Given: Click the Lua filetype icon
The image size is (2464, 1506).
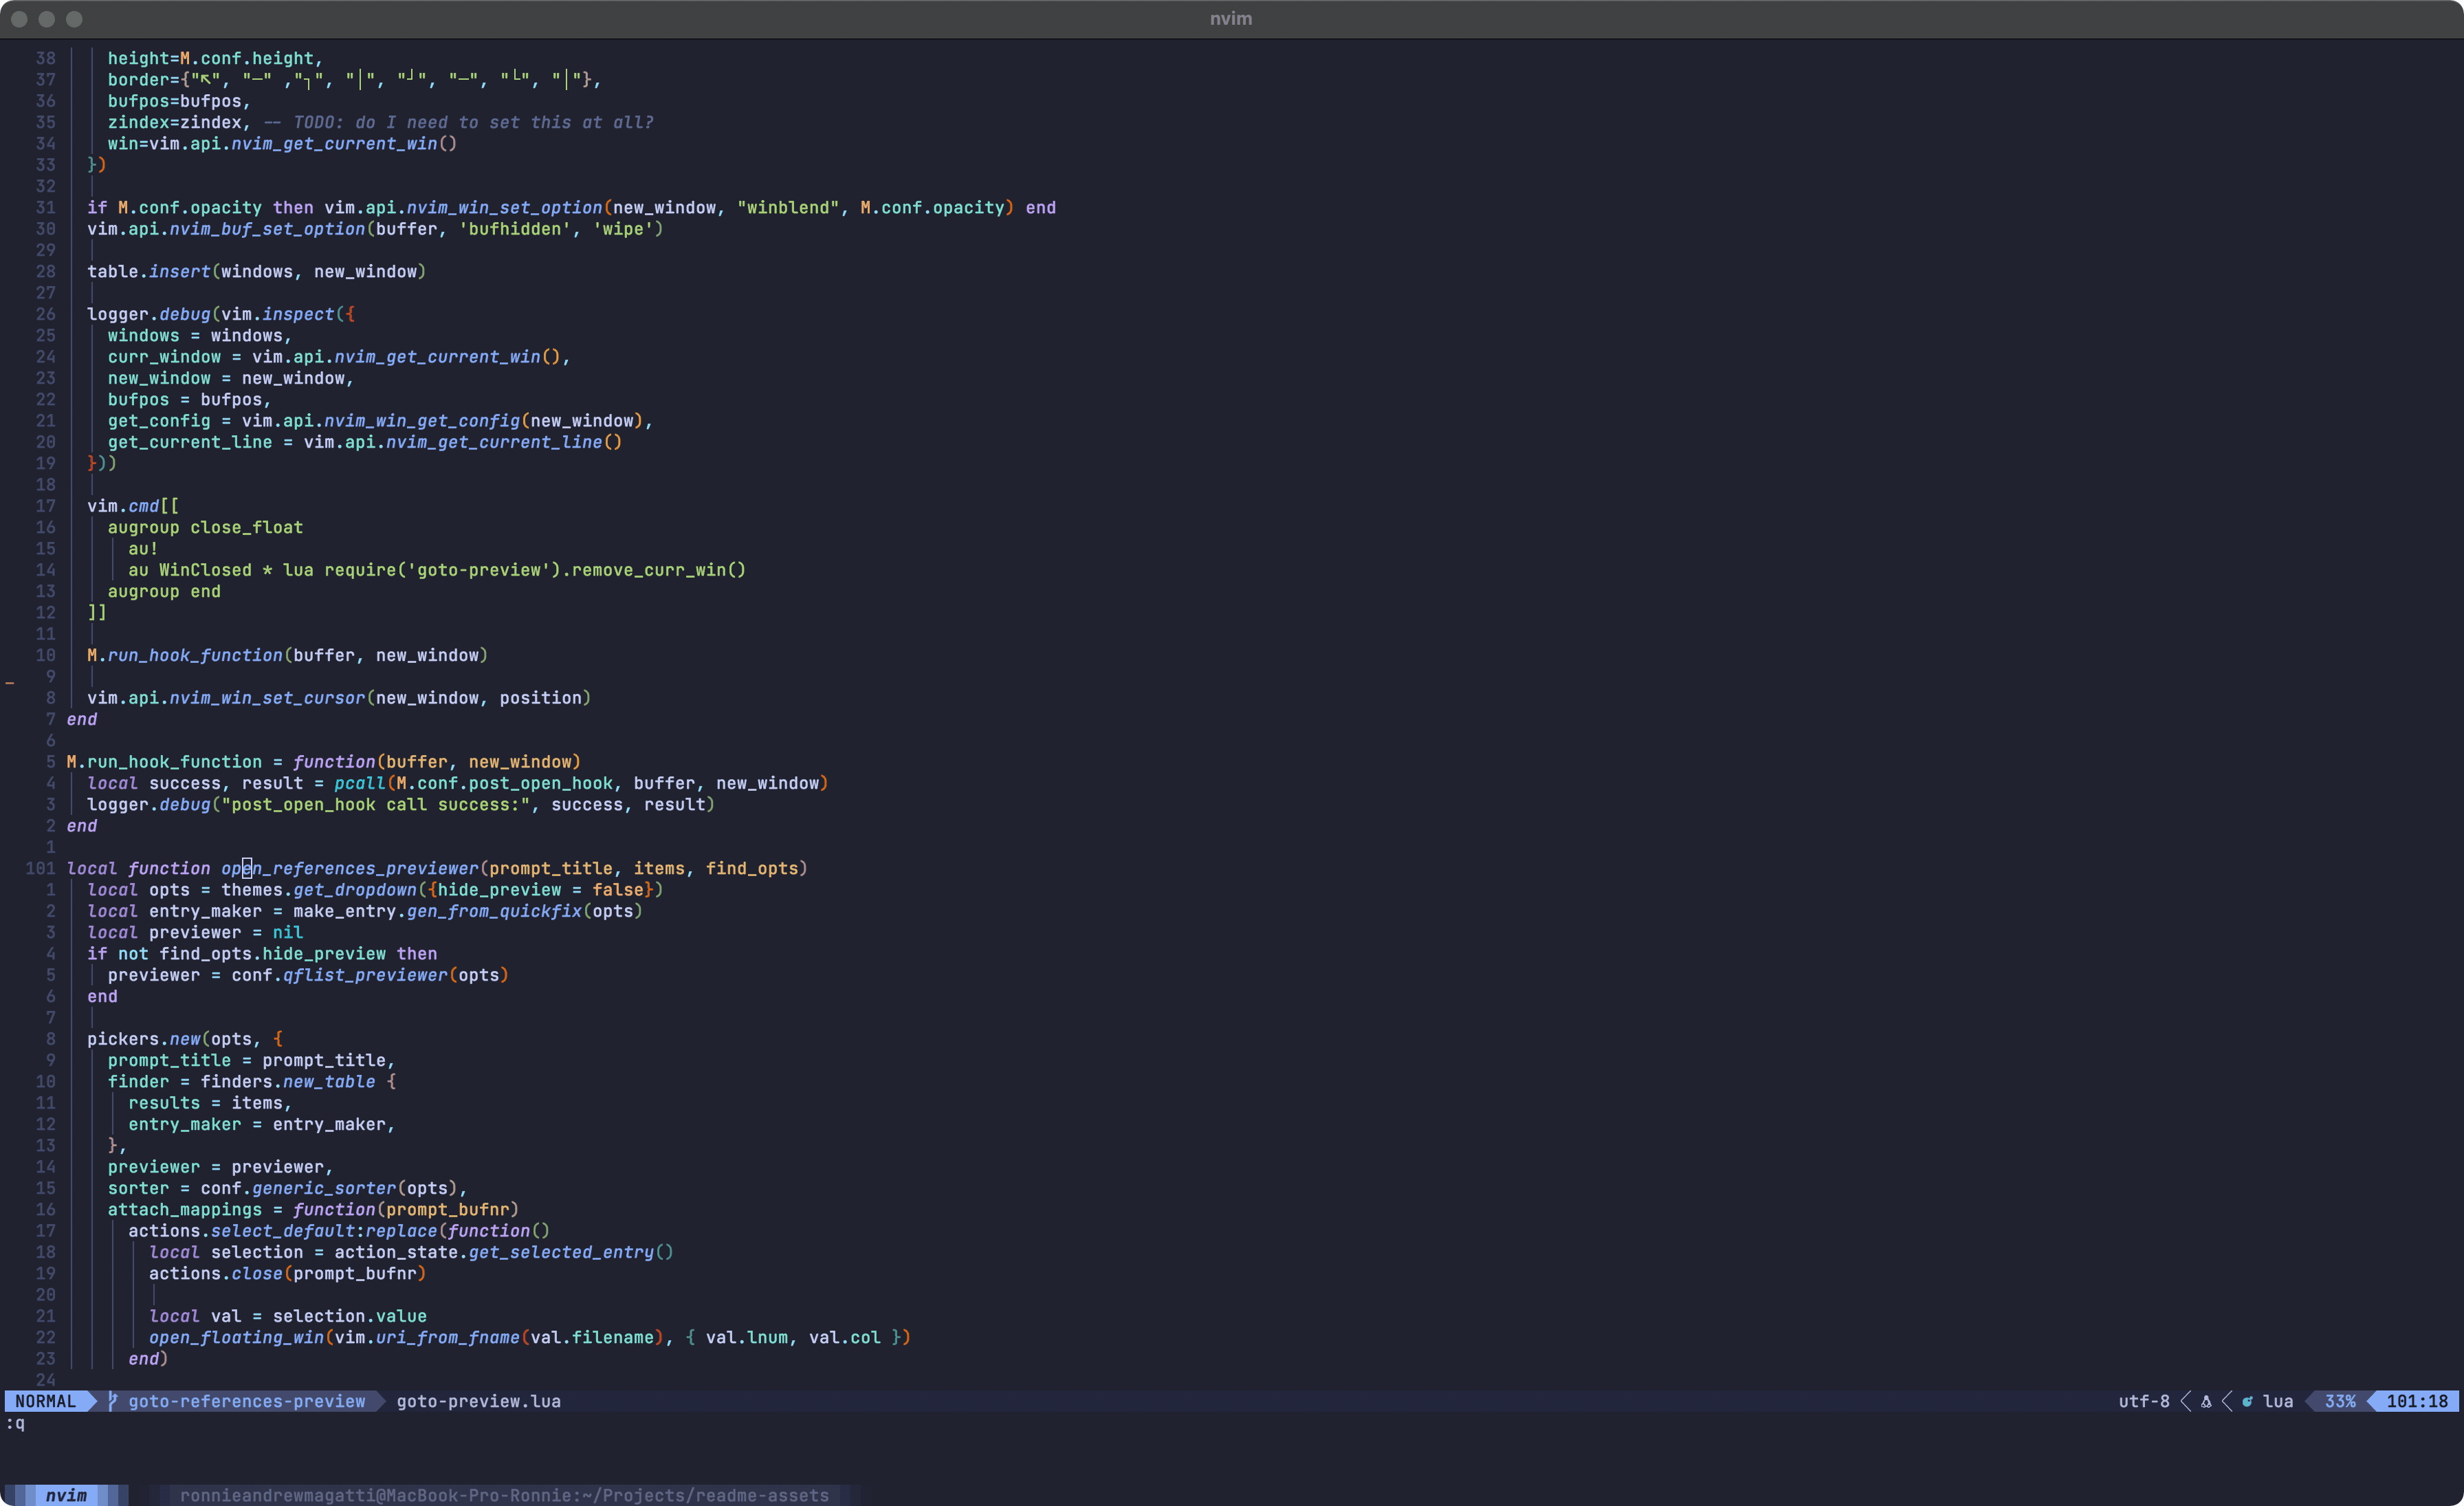Looking at the screenshot, I should point(2248,1401).
